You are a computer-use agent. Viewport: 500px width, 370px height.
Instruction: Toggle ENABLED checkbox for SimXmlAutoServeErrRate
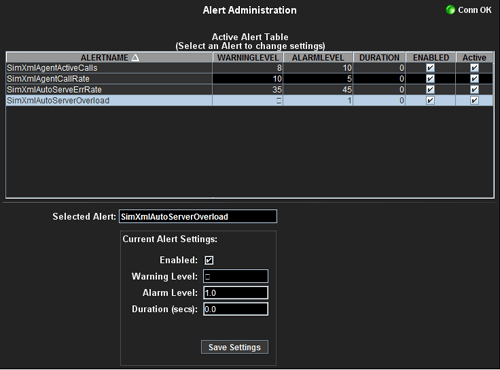click(x=430, y=90)
